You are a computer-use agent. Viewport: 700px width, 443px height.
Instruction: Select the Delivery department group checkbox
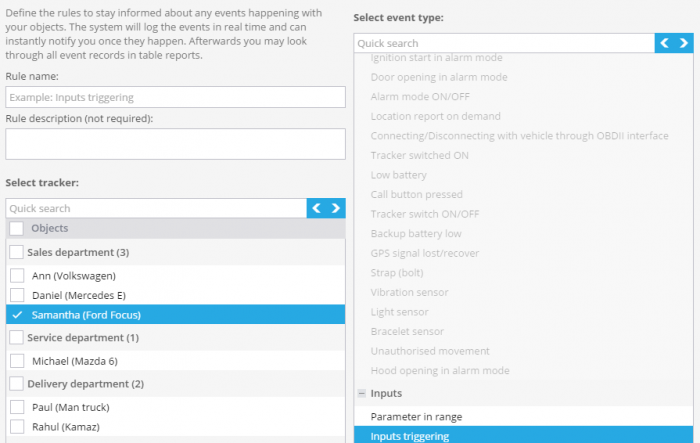click(17, 384)
